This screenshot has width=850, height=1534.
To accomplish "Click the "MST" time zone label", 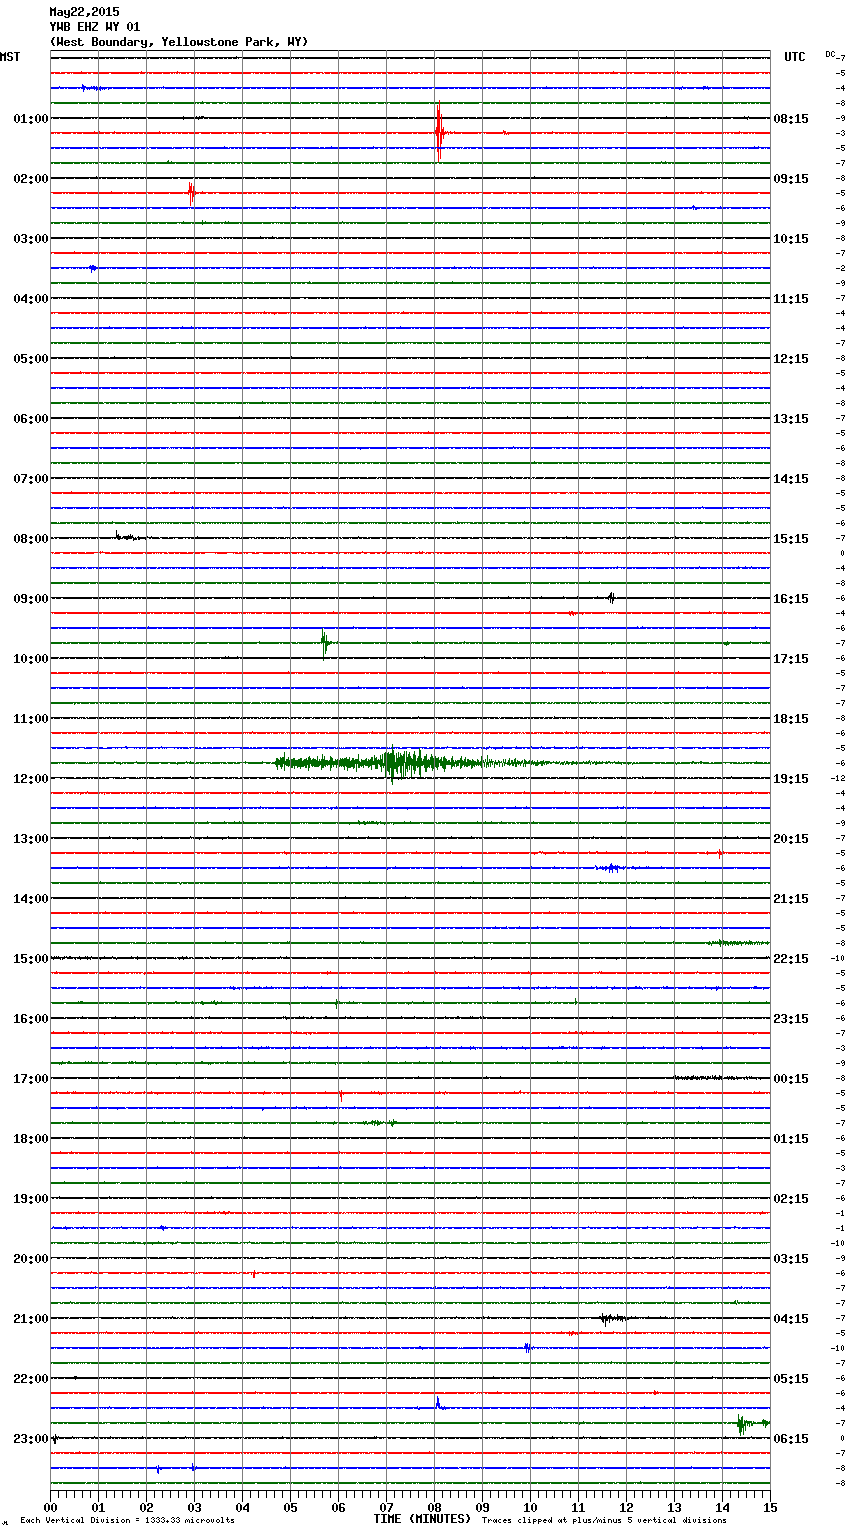I will pyautogui.click(x=10, y=57).
